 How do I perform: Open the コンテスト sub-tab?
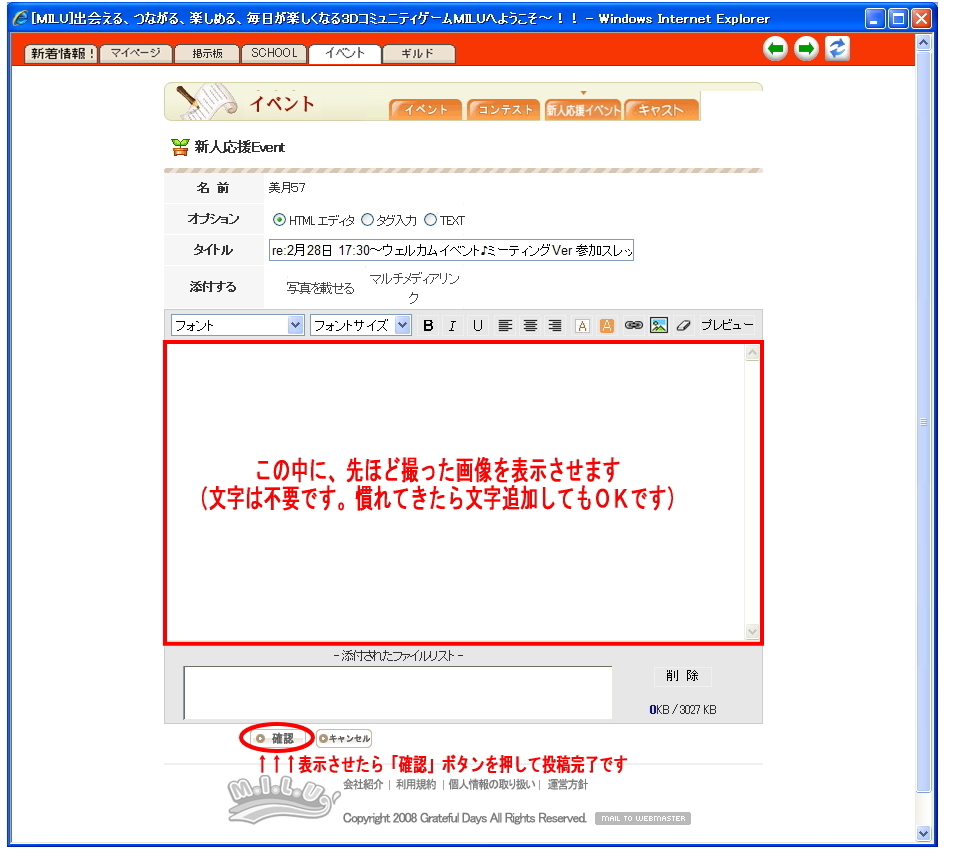pyautogui.click(x=504, y=110)
